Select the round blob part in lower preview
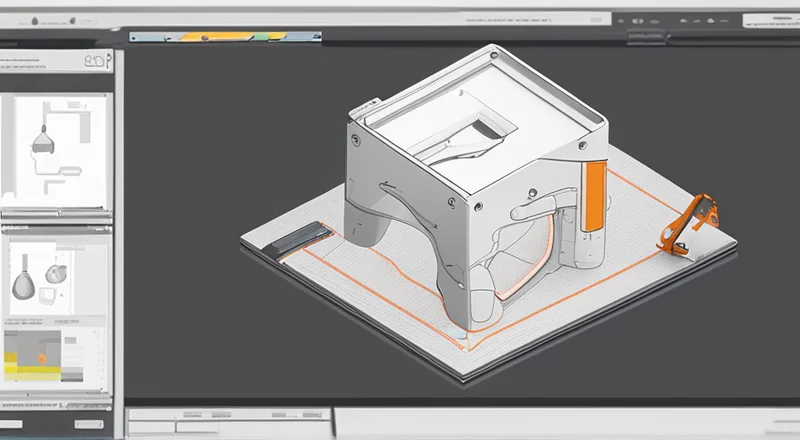800x440 pixels. pyautogui.click(x=56, y=272)
